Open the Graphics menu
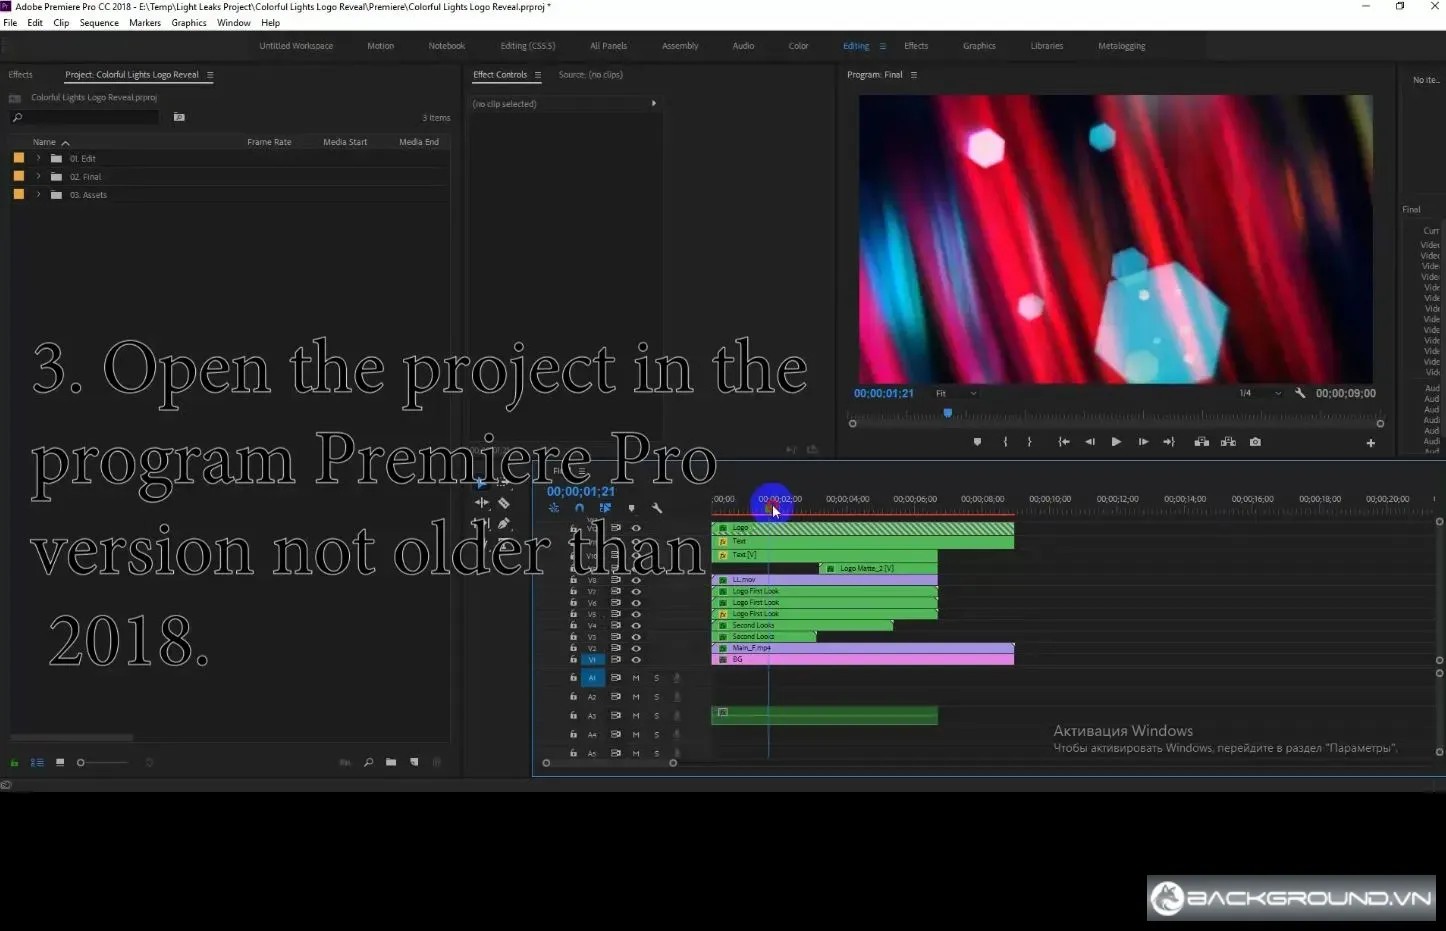 tap(189, 23)
